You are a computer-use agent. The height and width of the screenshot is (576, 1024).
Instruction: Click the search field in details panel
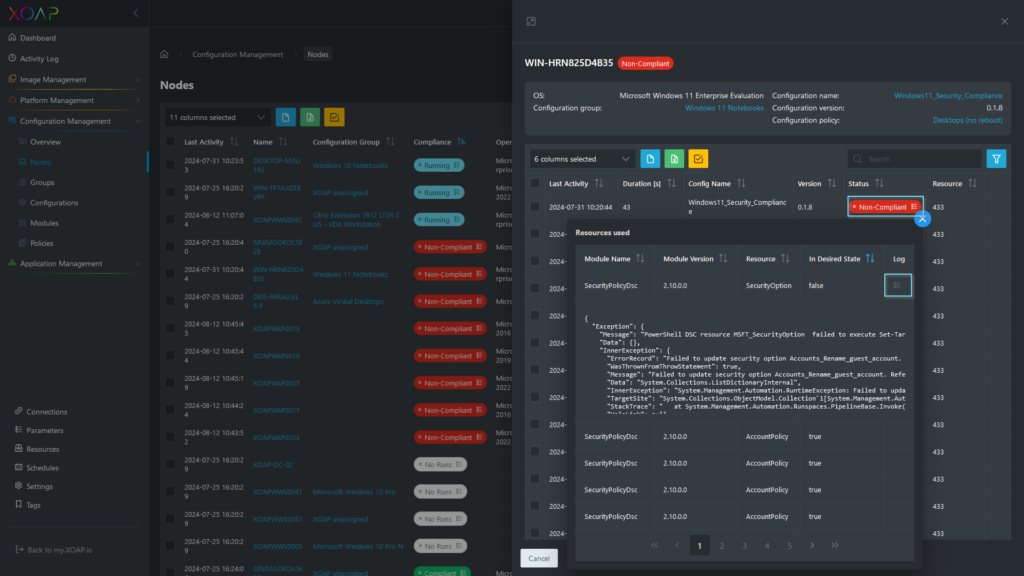[x=914, y=159]
